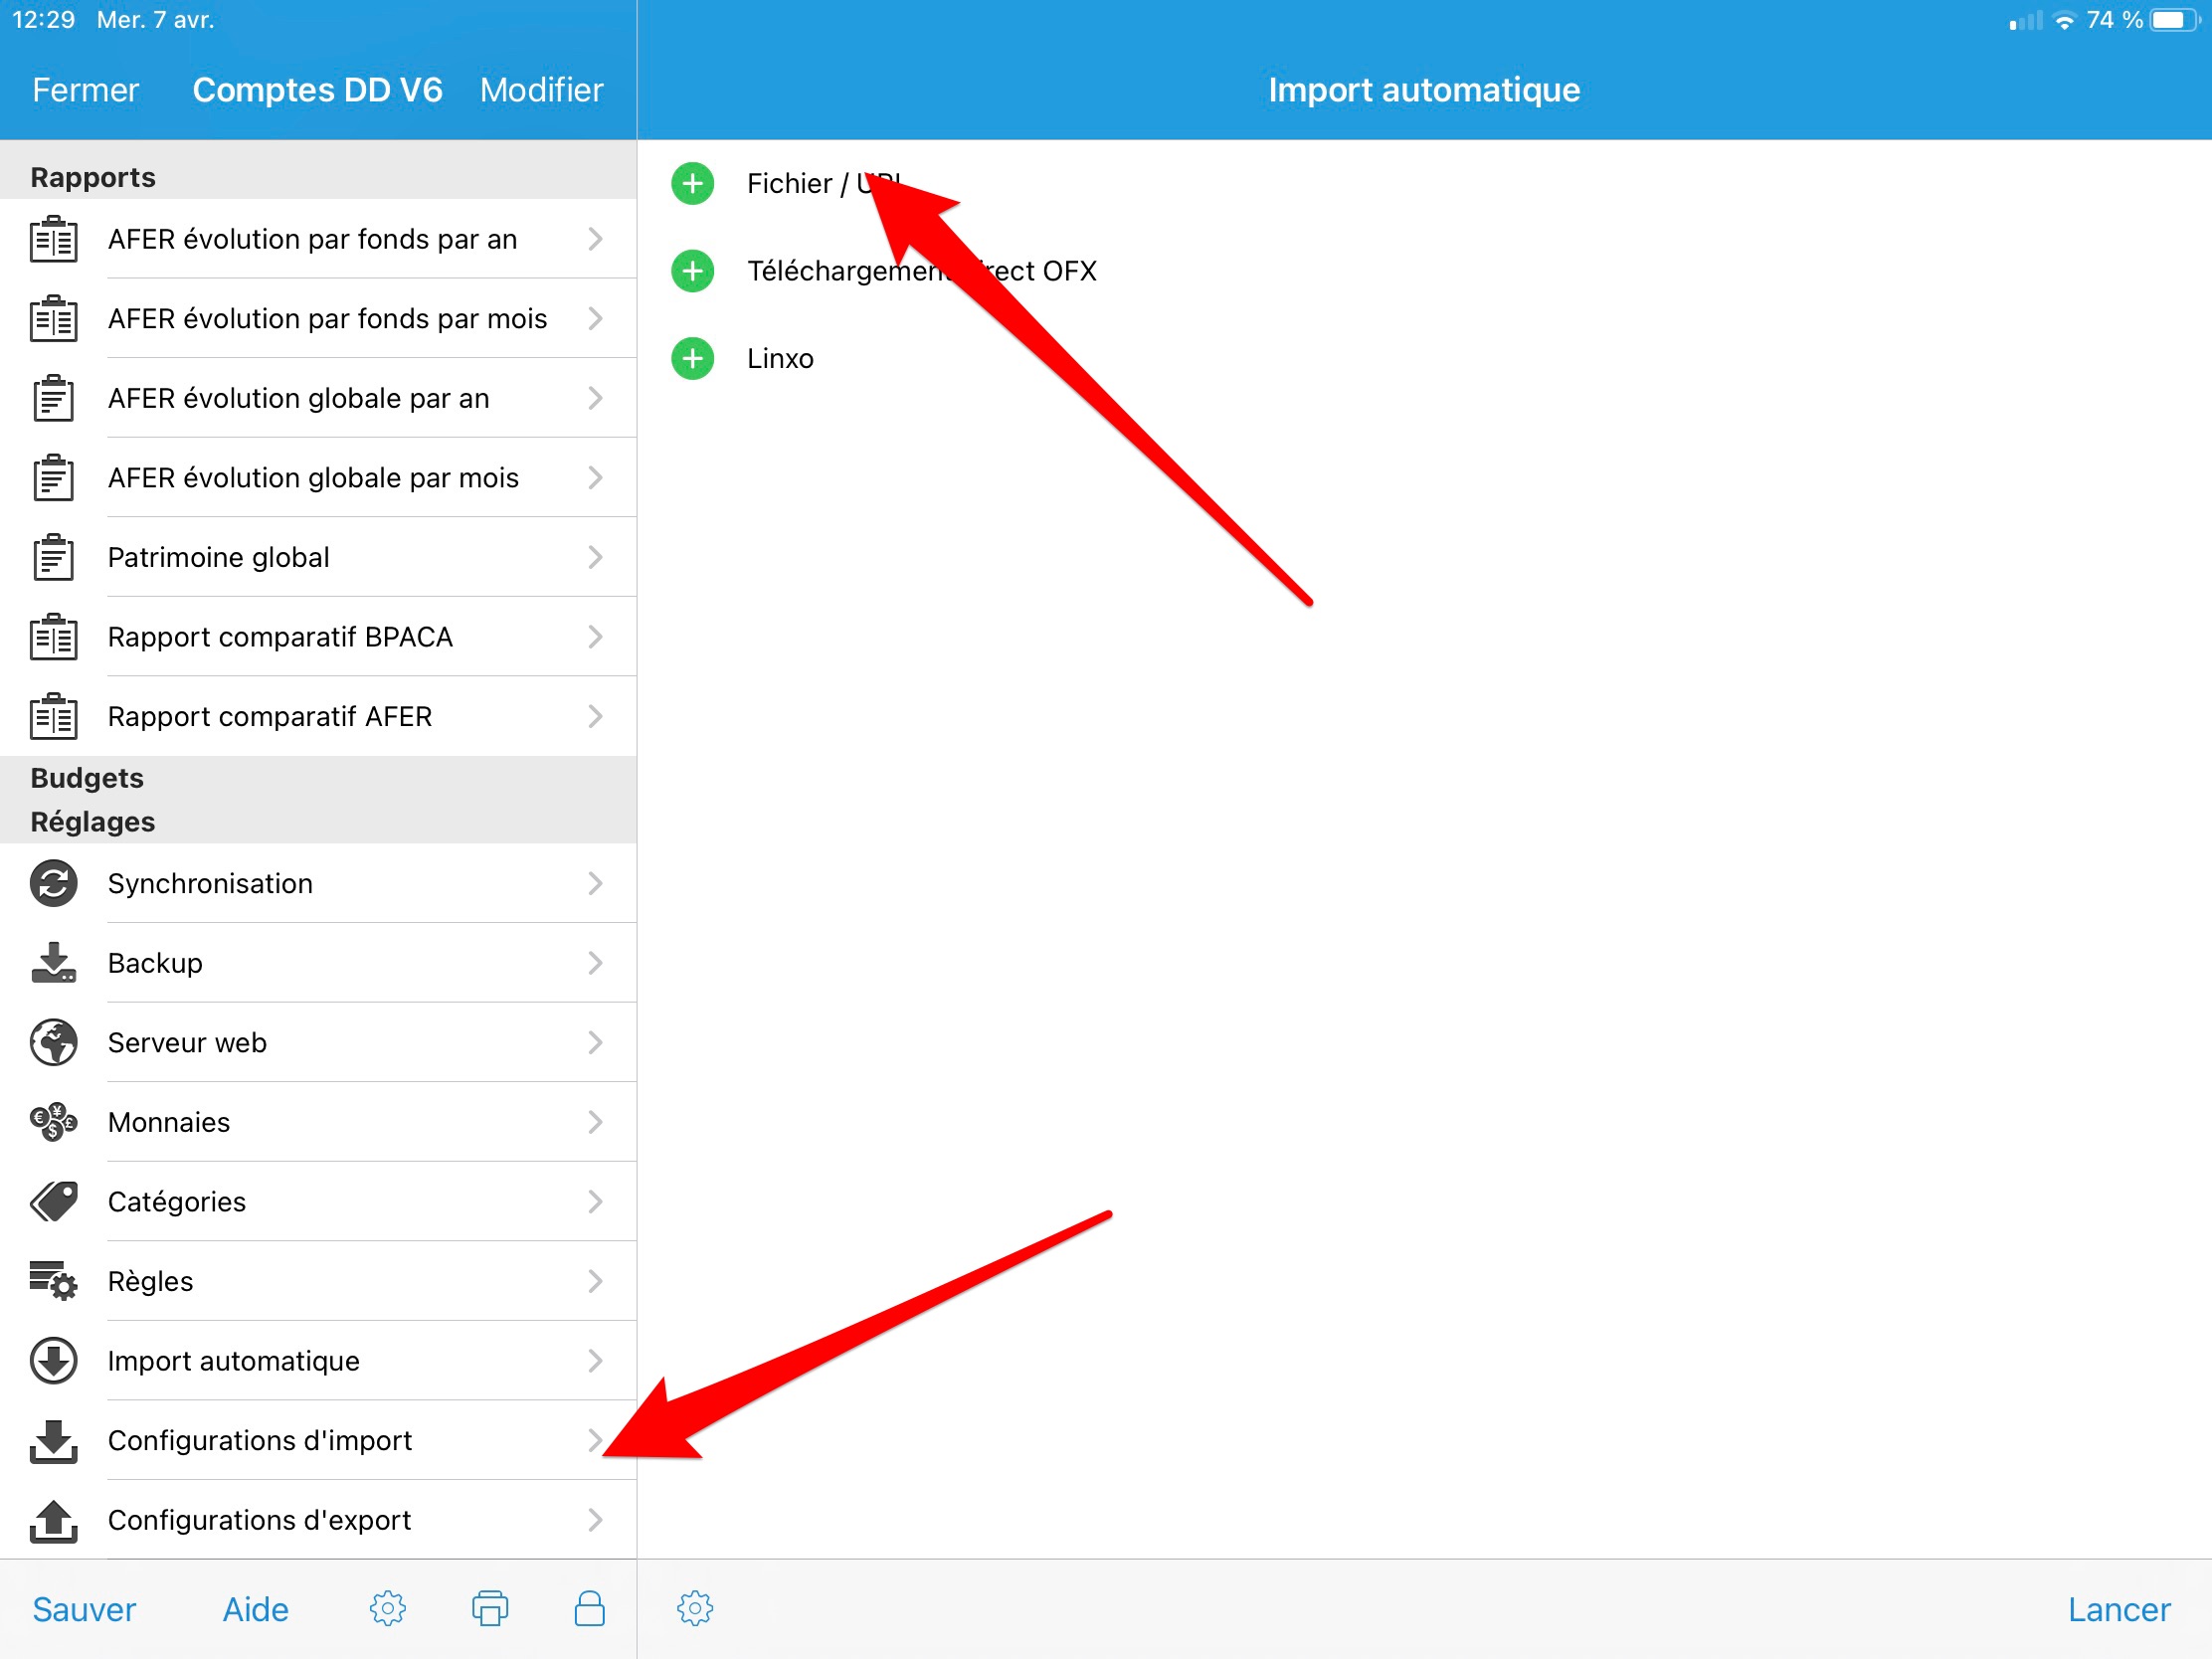Click the Rapport comparatif BPACA icon

(x=53, y=637)
